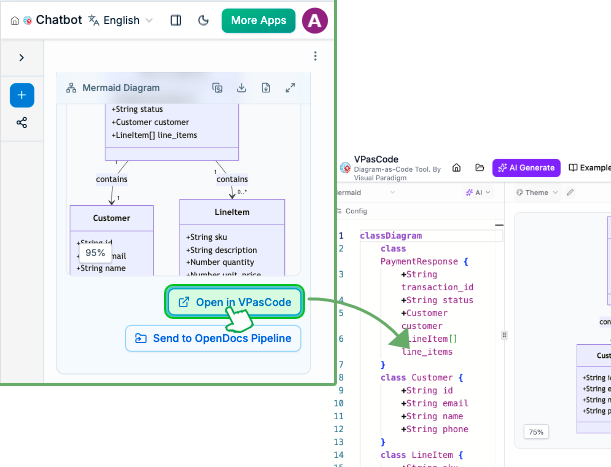611x467 pixels.
Task: Click Open in VPasCode button
Action: (x=234, y=302)
